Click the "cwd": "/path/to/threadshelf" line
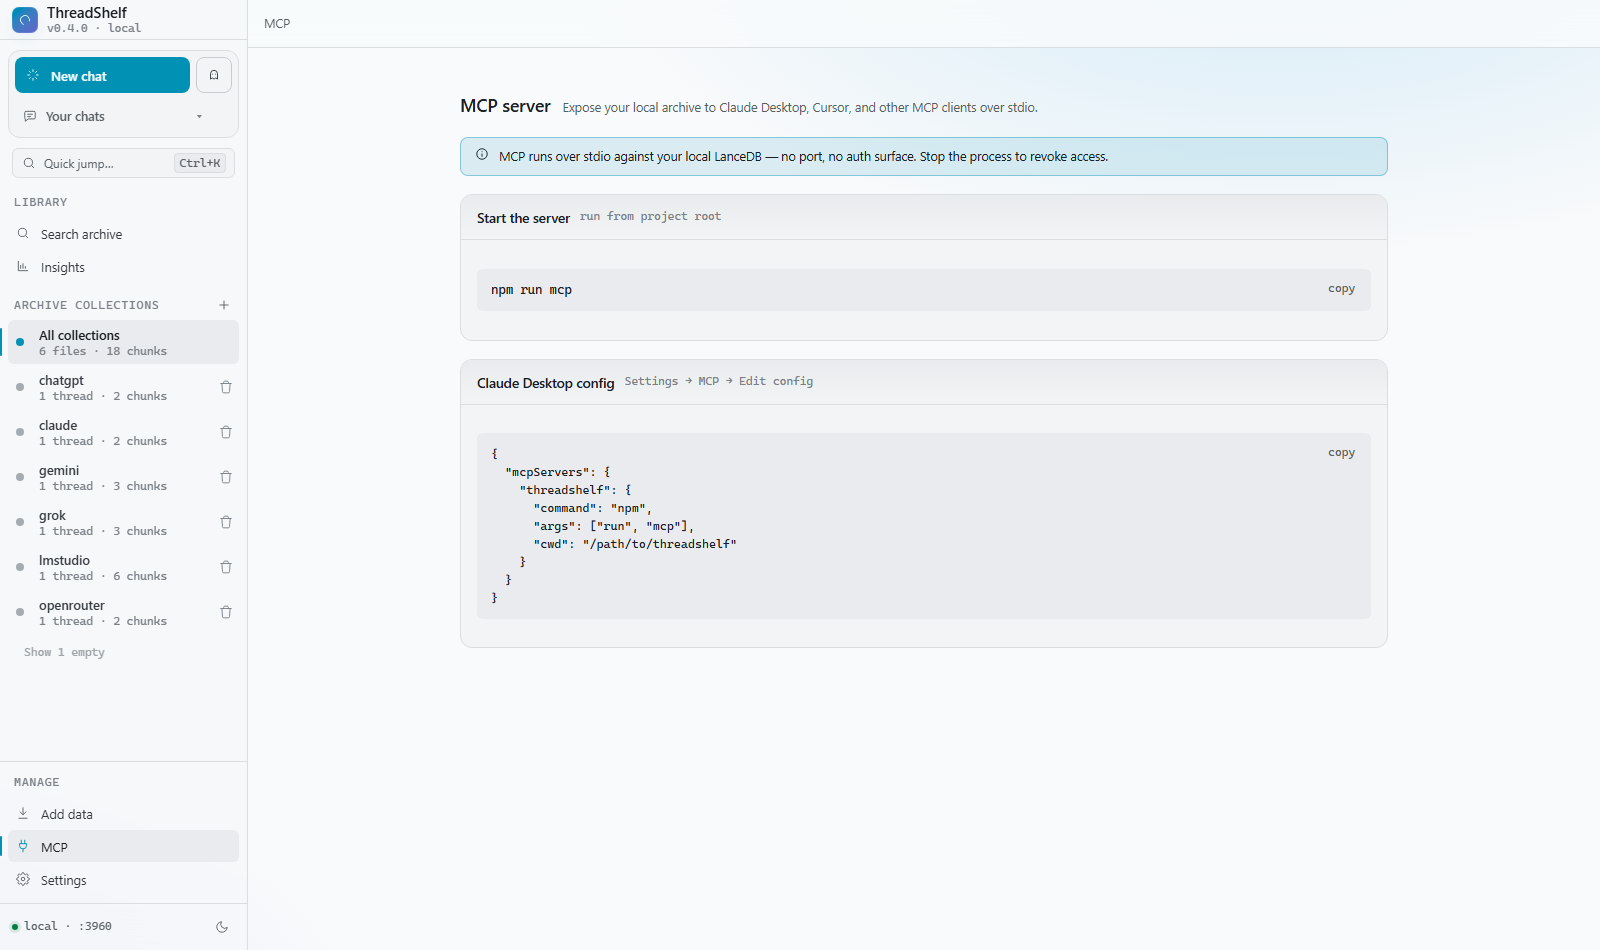1600x950 pixels. (635, 544)
